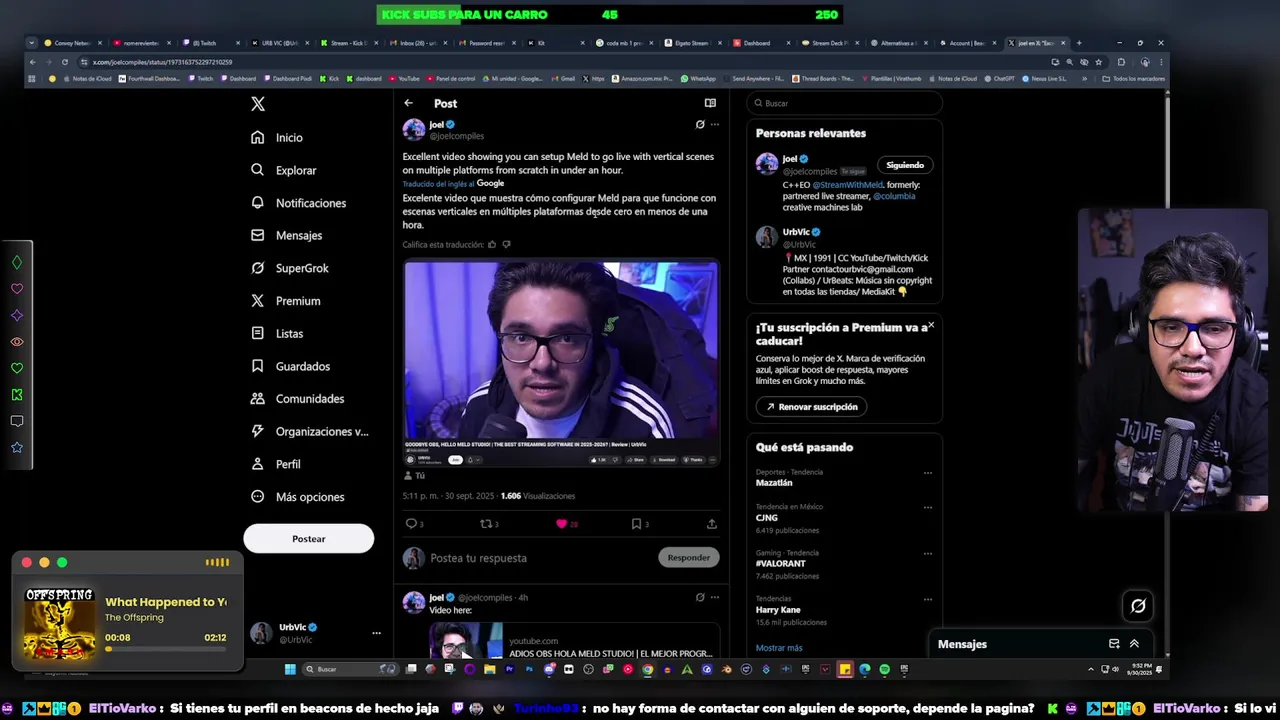Image resolution: width=1280 pixels, height=720 pixels.
Task: Open the floating Grok button
Action: 1138,606
